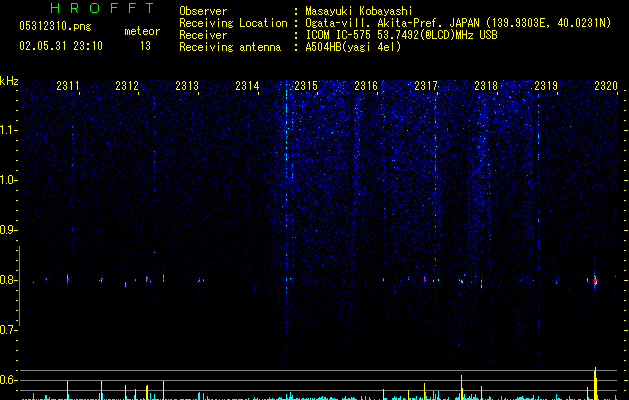Click the gray vertical range bar at left
This screenshot has height=400, width=629.
coord(19,286)
